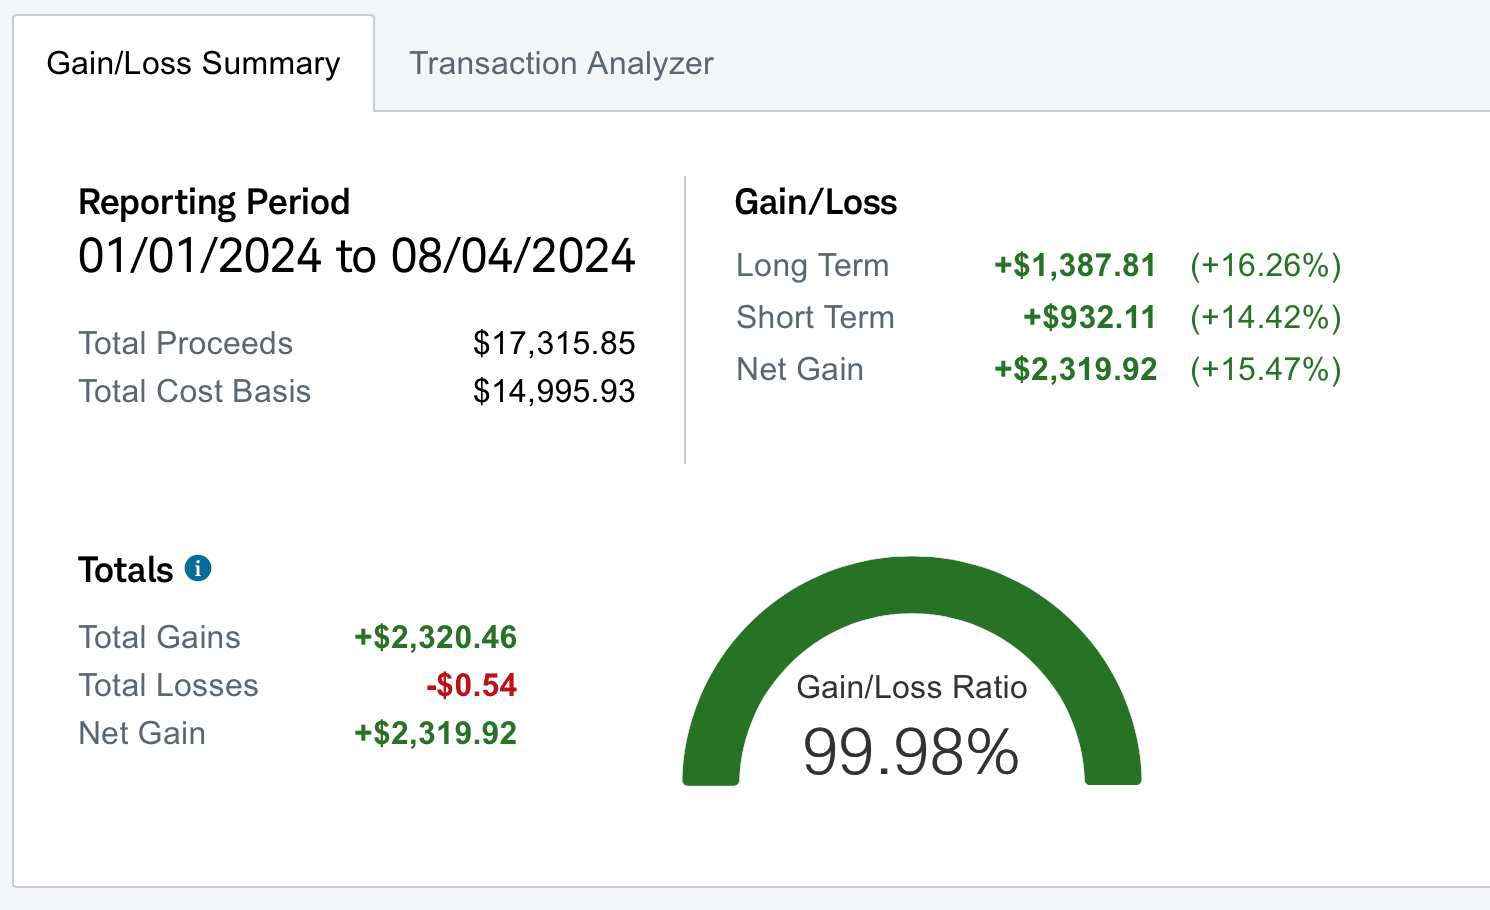Viewport: 1490px width, 910px height.
Task: Click the Total Gains amount +$2,320.46
Action: coord(436,637)
